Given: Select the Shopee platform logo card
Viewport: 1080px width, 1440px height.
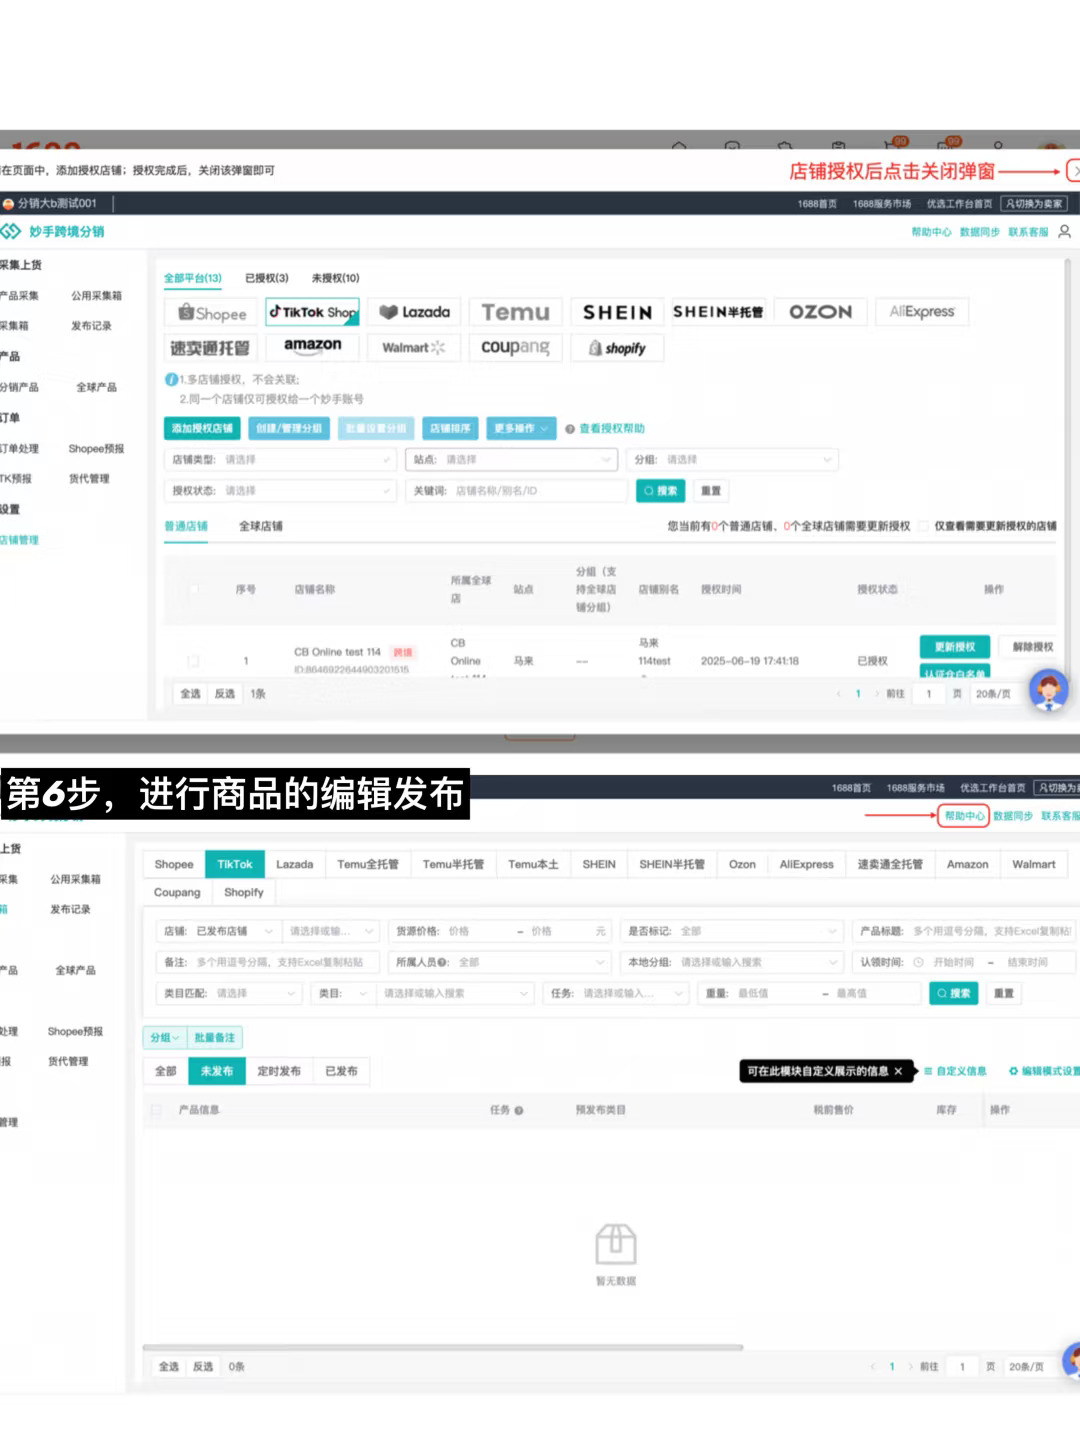Looking at the screenshot, I should click(x=211, y=312).
